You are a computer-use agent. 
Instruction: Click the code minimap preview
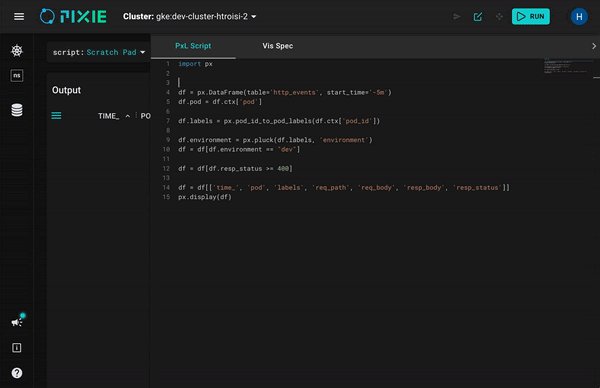pos(566,67)
